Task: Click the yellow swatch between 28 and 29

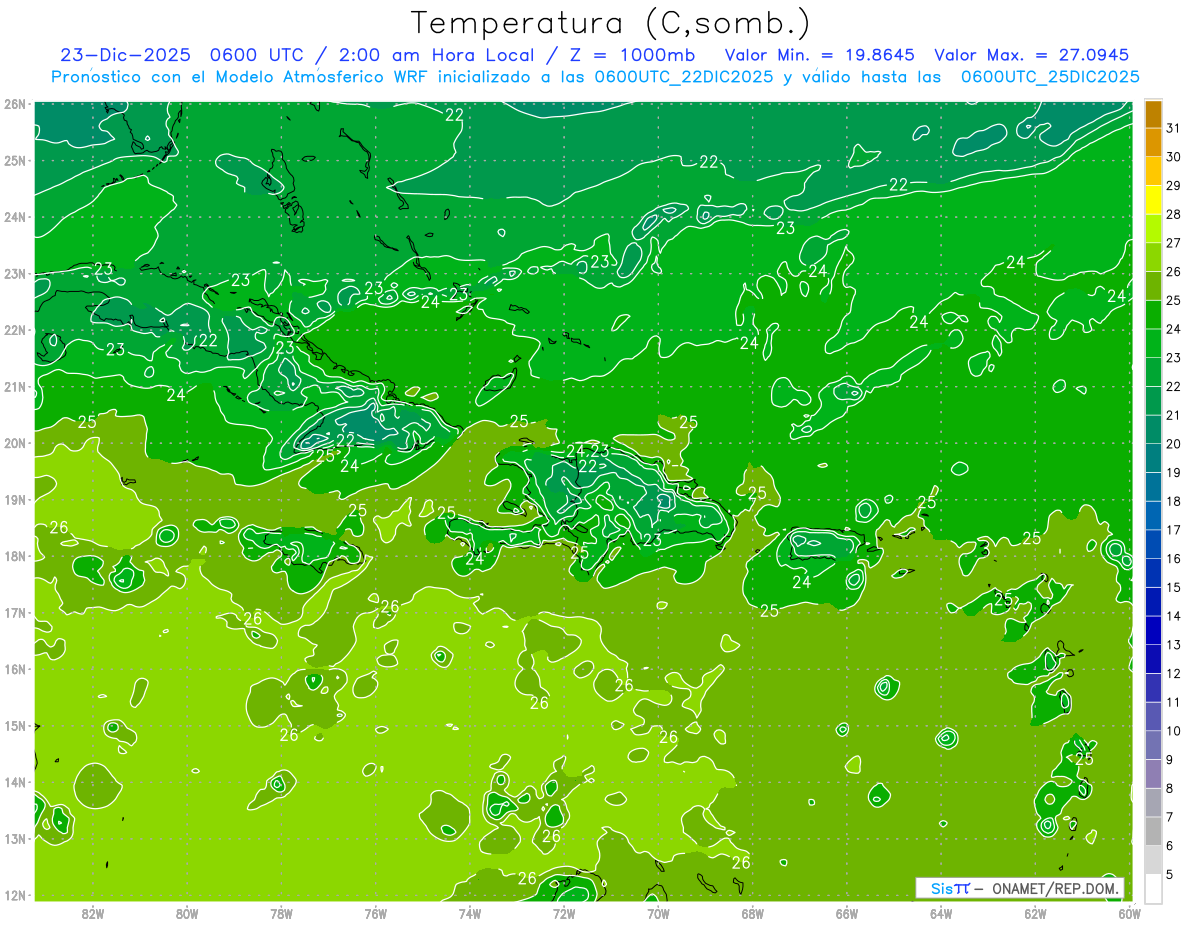Action: 1153,201
